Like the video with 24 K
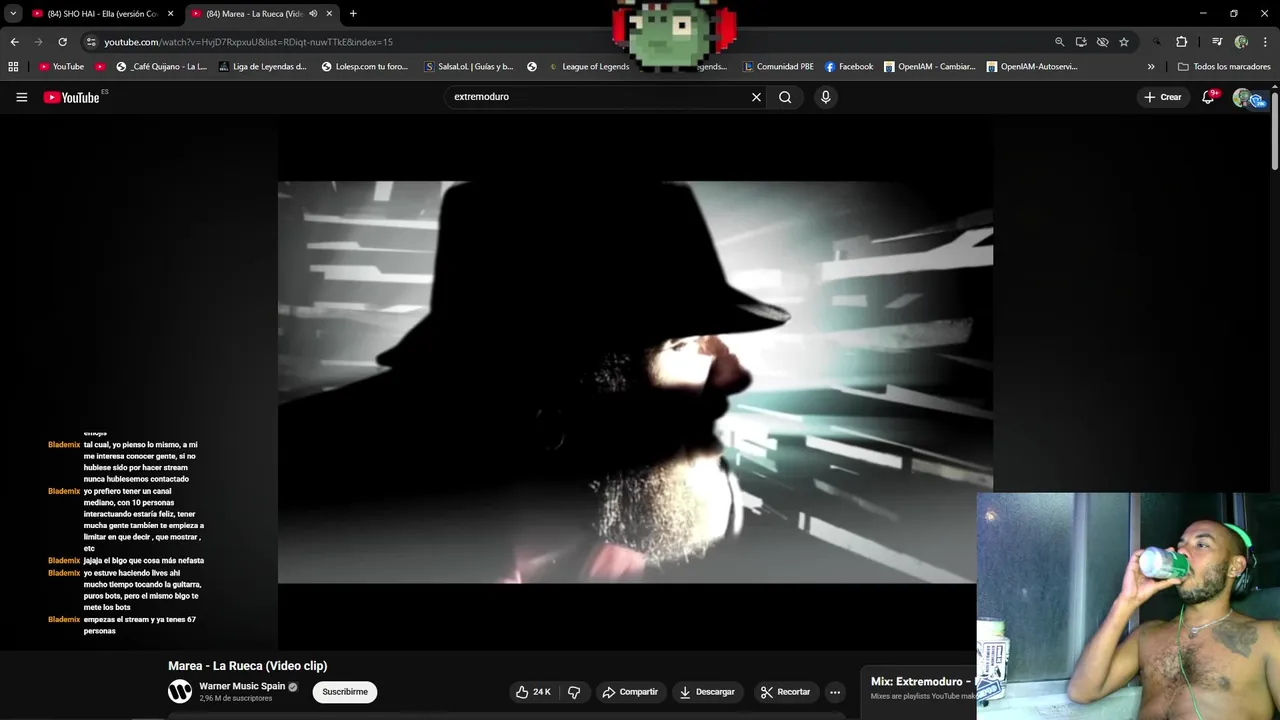1280x720 pixels. coord(533,692)
